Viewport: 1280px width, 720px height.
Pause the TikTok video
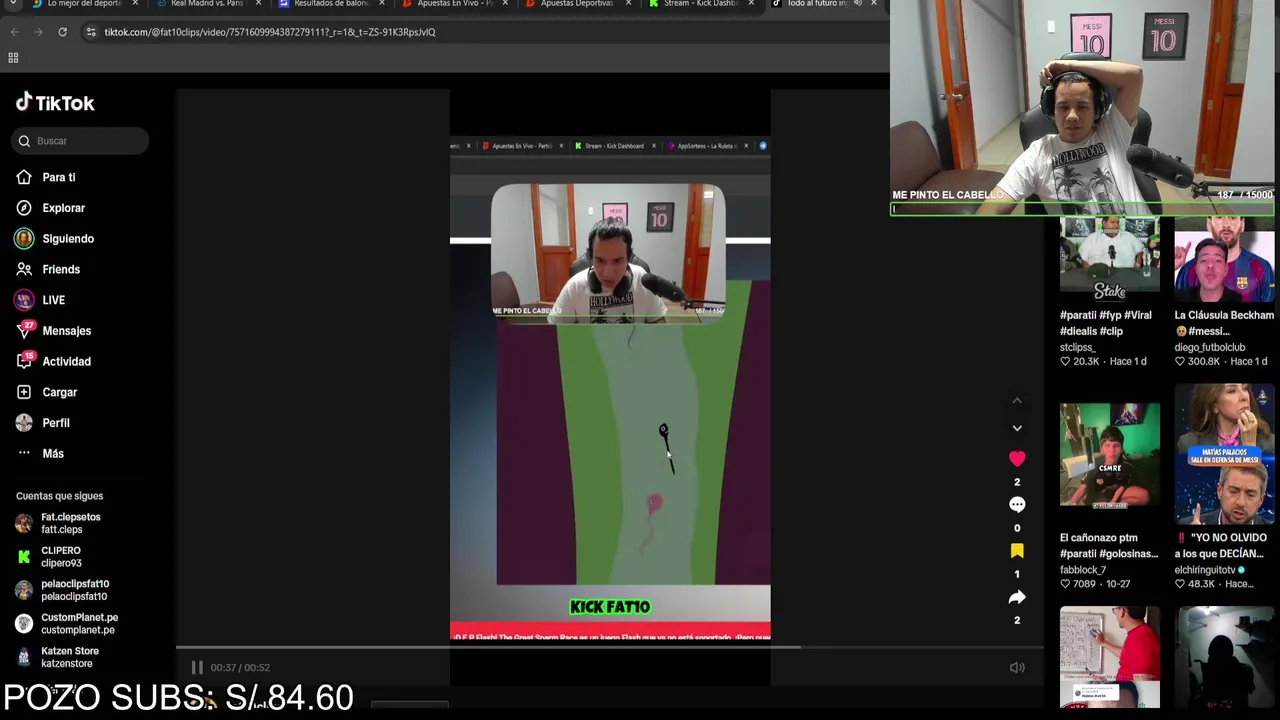[197, 667]
